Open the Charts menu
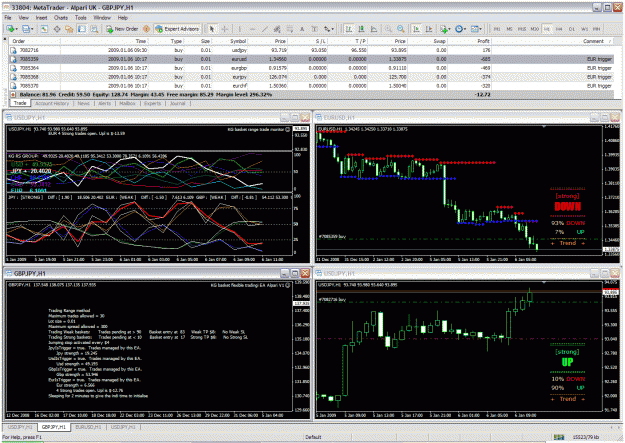This screenshot has width=625, height=443. click(x=61, y=18)
